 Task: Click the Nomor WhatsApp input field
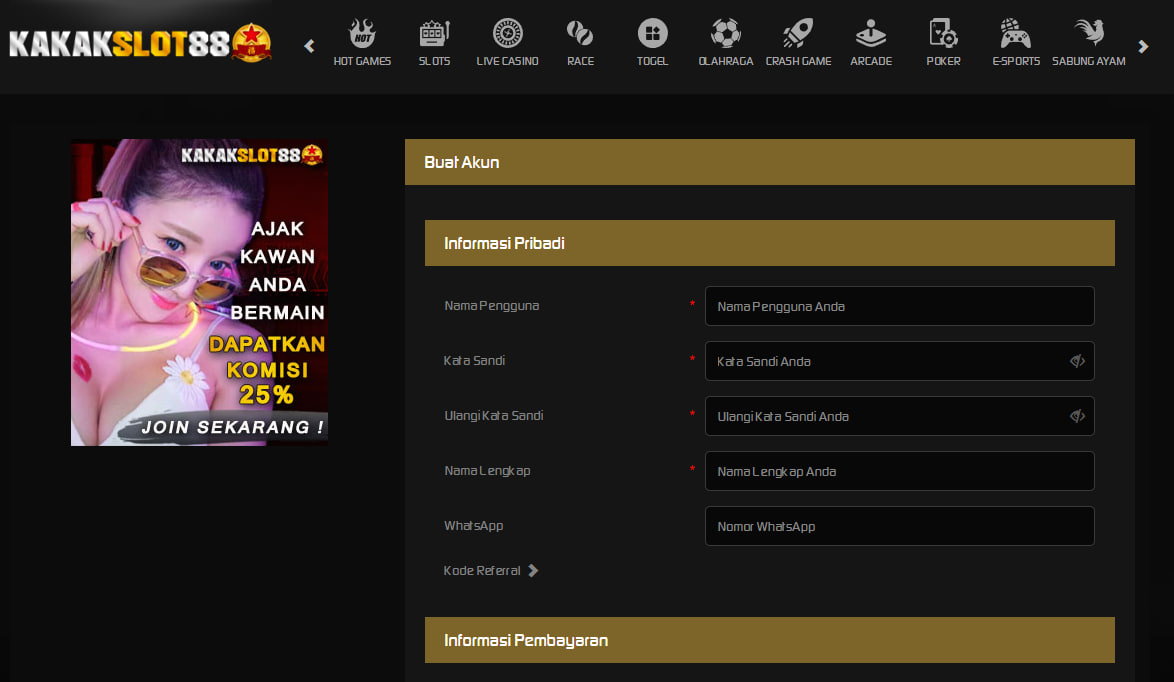coord(899,526)
